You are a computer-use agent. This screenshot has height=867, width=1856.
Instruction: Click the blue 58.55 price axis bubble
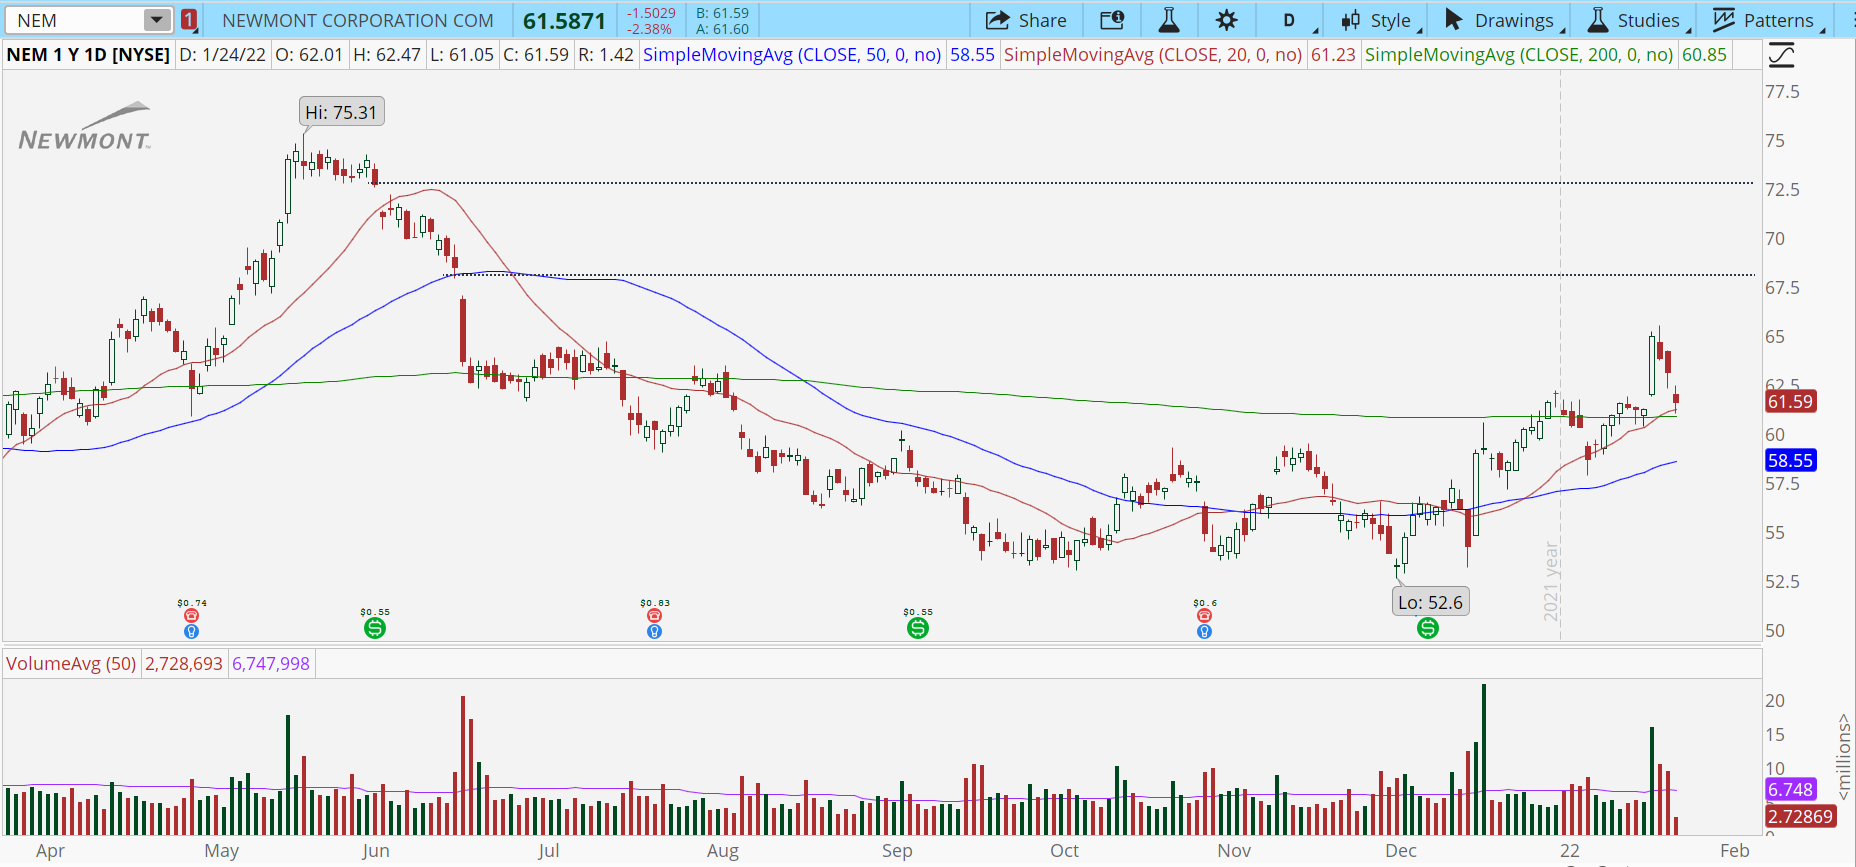coord(1790,460)
